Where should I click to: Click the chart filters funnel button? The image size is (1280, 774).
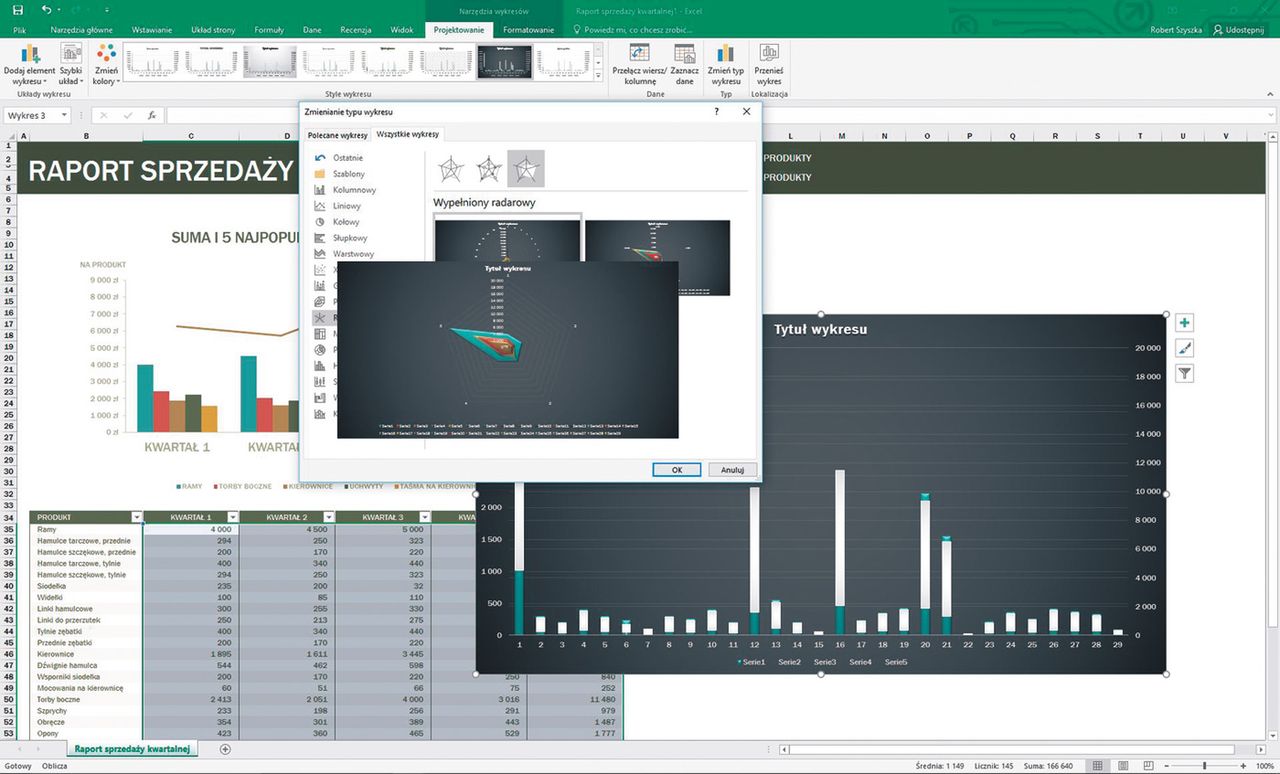pos(1184,373)
